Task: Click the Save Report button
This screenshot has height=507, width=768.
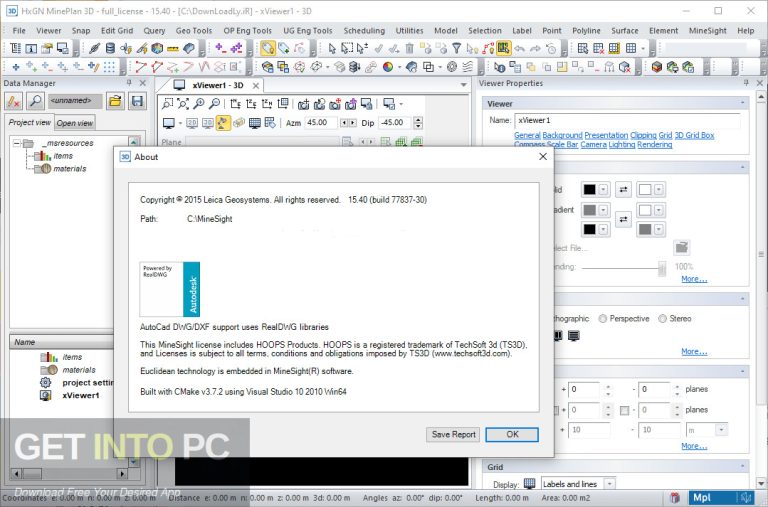Action: pos(453,434)
